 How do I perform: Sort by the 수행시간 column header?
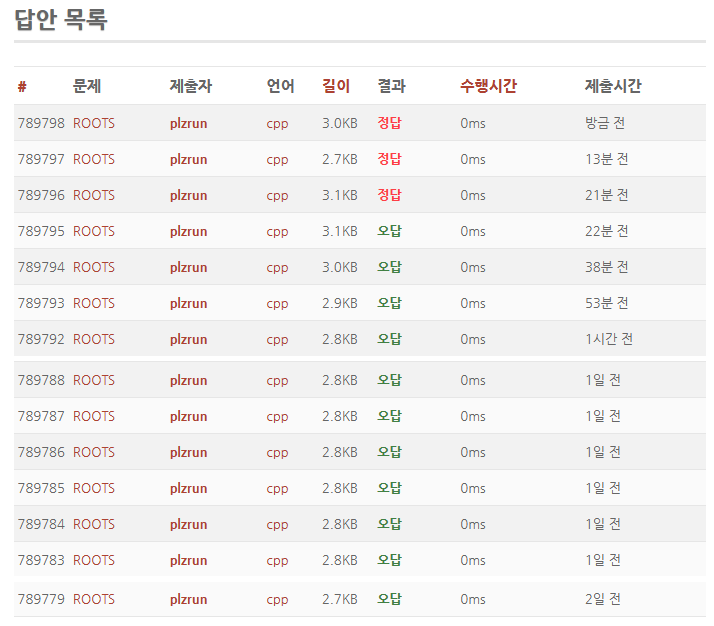488,87
